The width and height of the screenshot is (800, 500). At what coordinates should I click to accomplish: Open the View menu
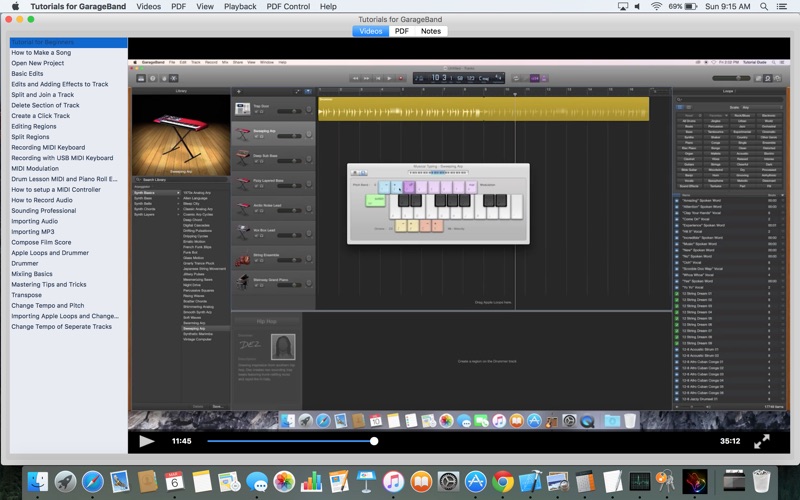click(x=205, y=7)
